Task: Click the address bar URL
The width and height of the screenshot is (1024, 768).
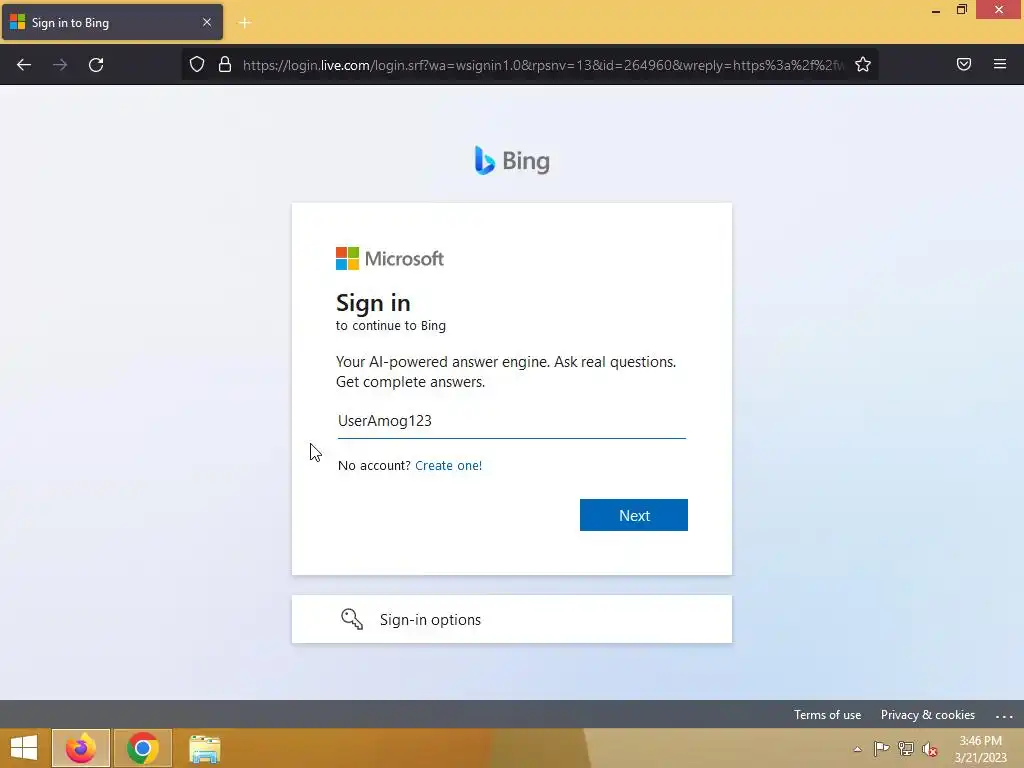Action: click(x=543, y=65)
